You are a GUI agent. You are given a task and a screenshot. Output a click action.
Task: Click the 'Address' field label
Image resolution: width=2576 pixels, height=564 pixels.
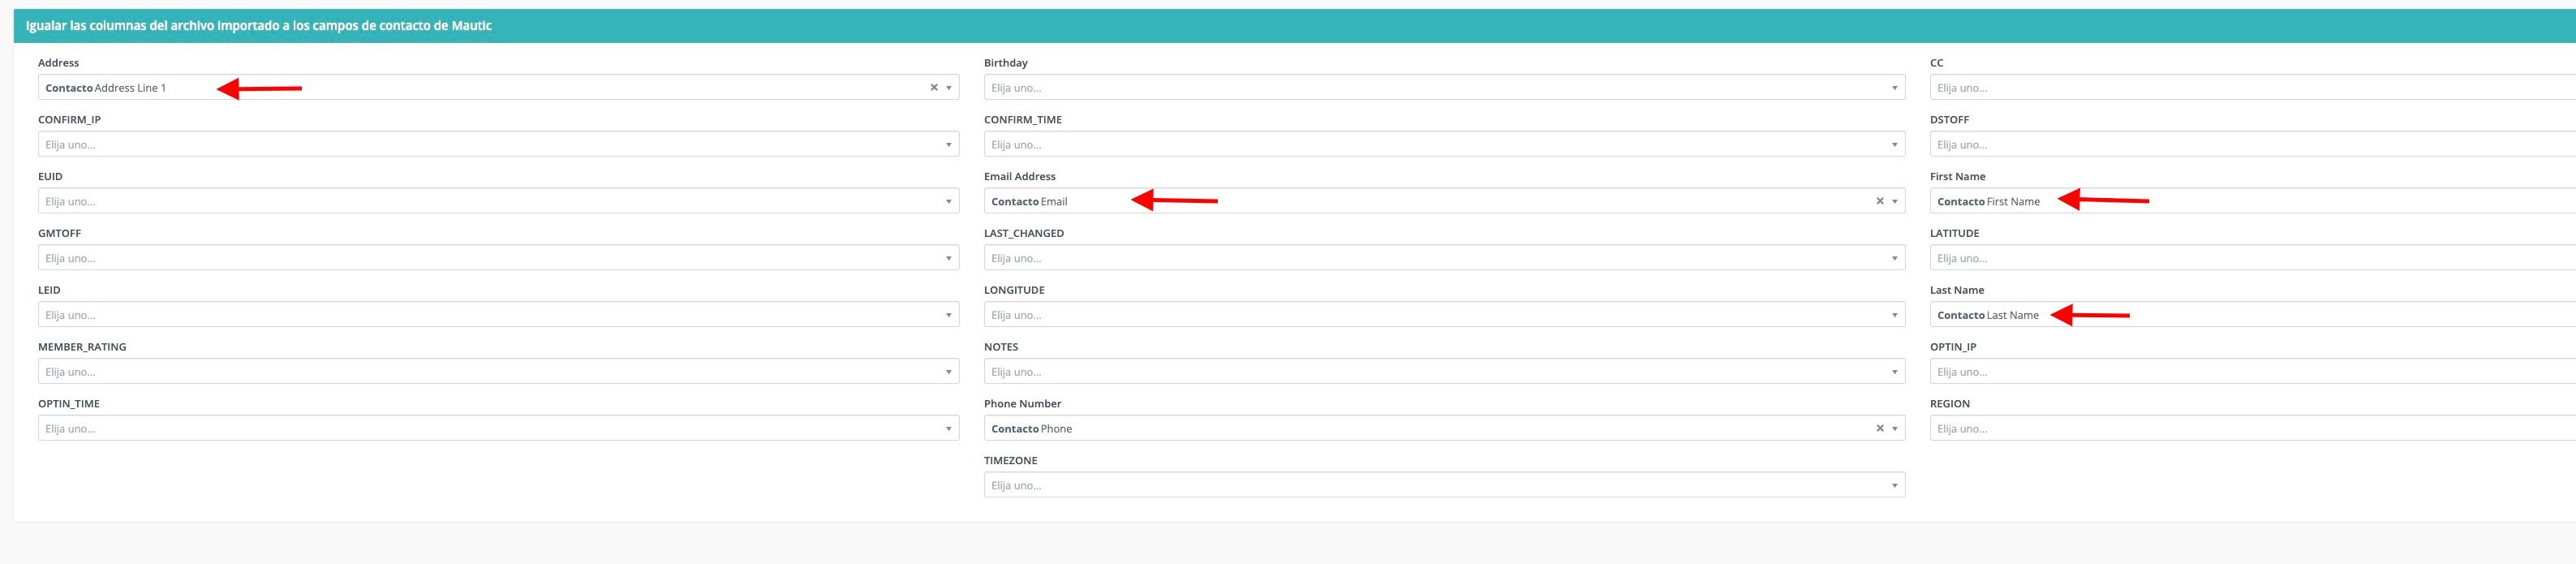[58, 62]
